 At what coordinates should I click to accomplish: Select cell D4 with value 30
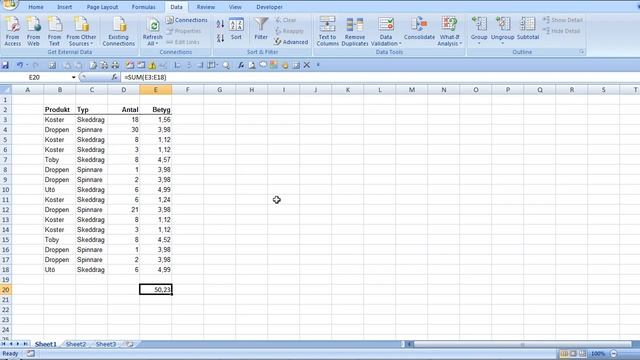tap(124, 130)
